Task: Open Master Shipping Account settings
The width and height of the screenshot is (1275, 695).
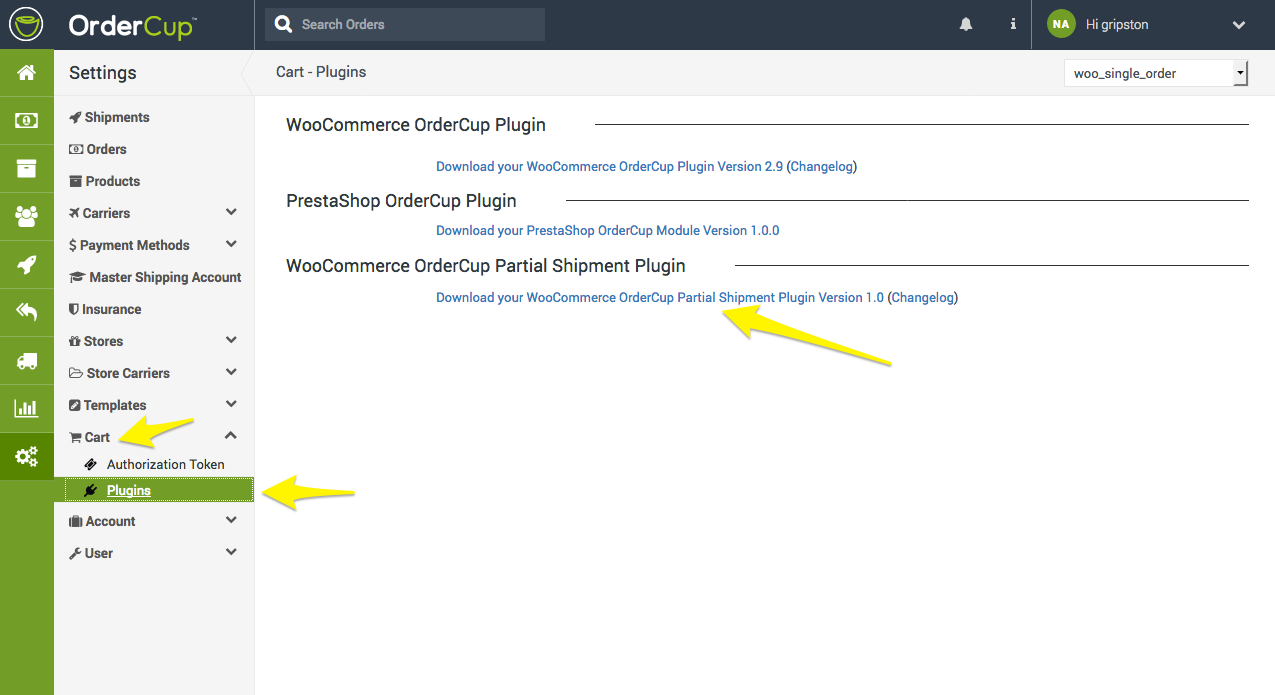Action: (155, 277)
